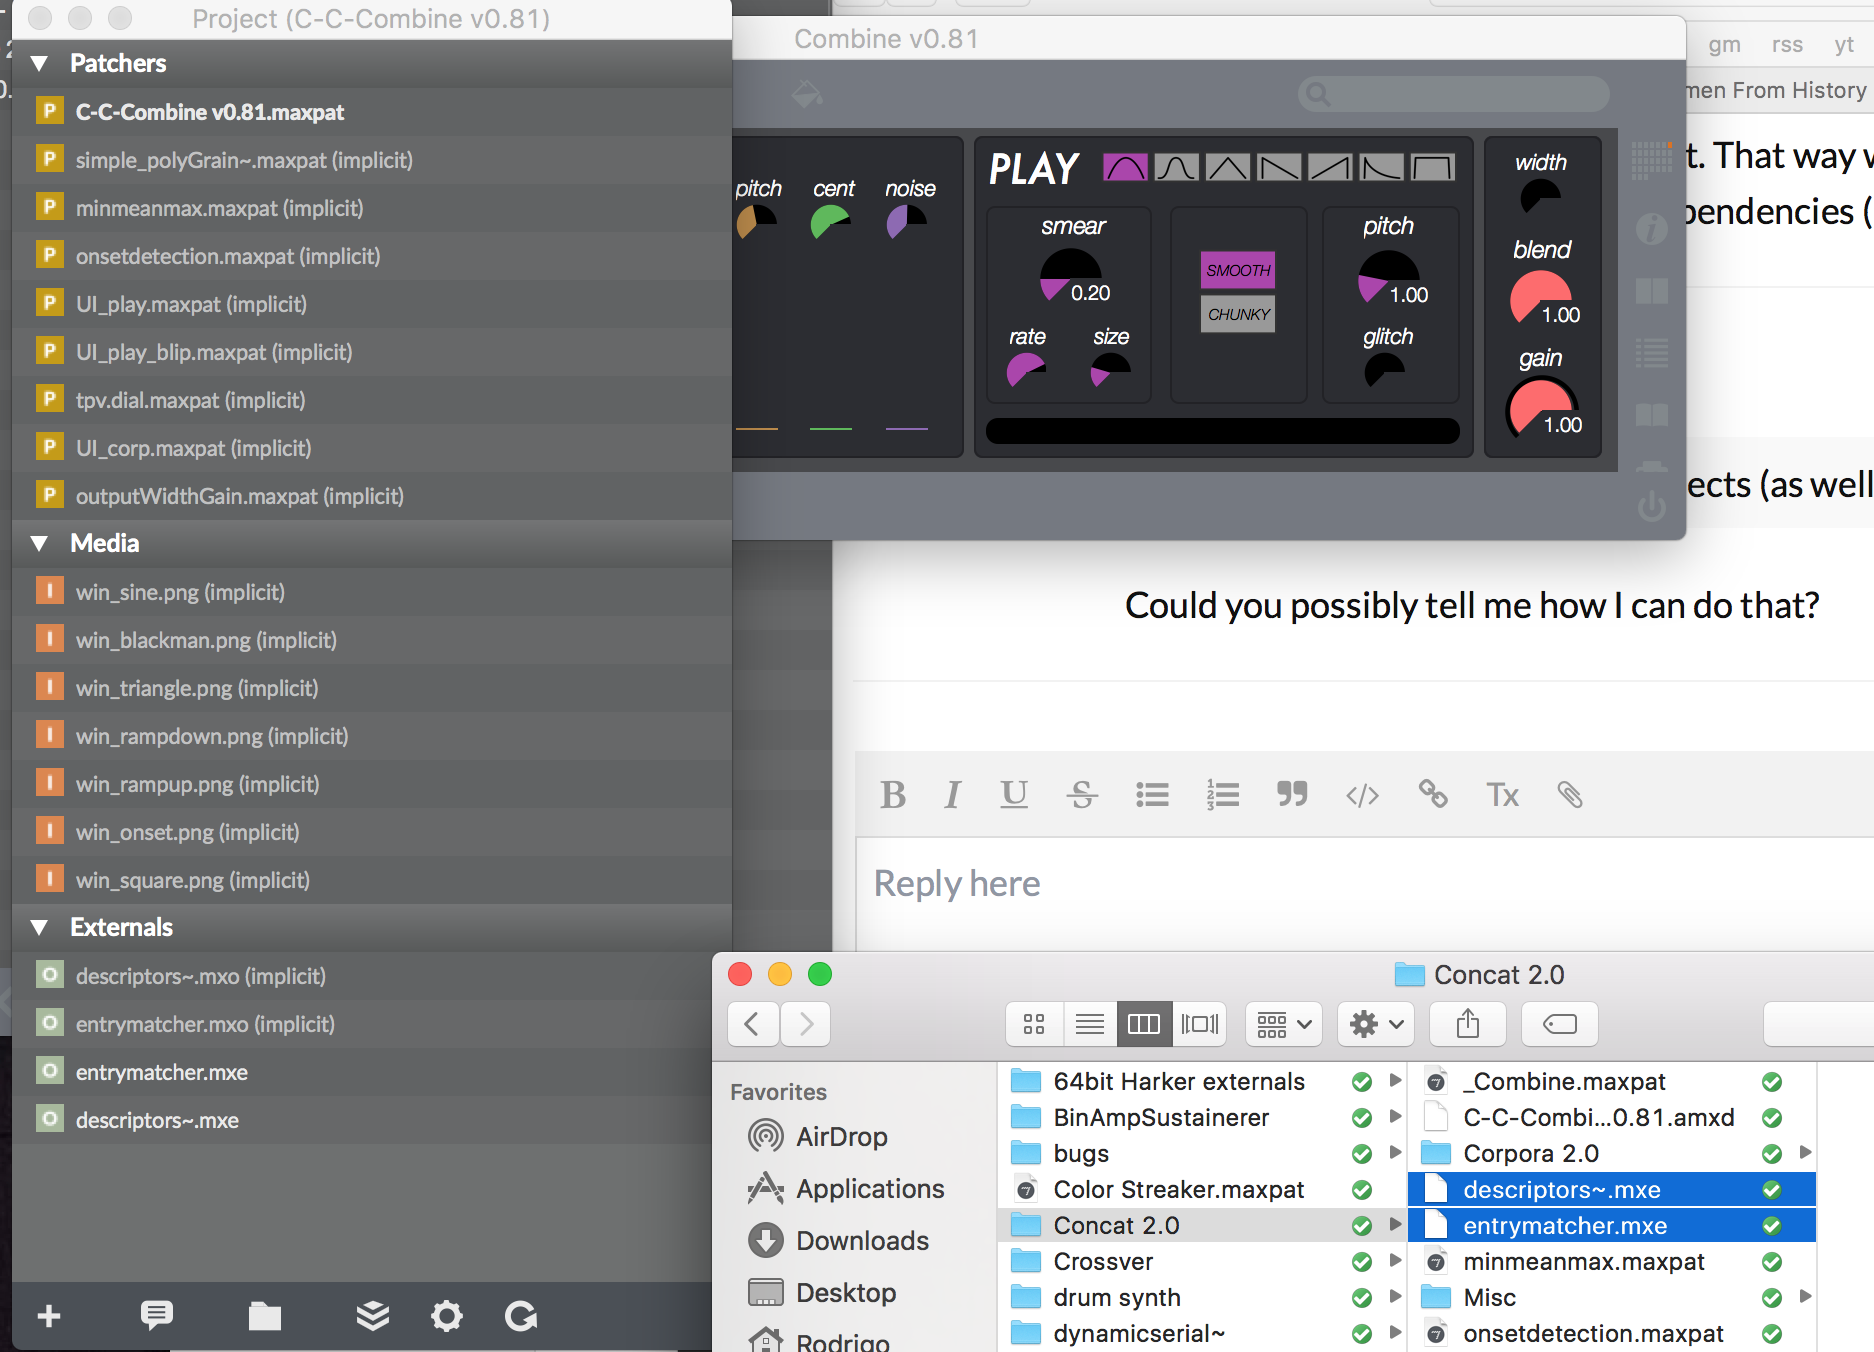1874x1352 pixels.
Task: Select win_sine.png (implicit) in Media
Action: click(372, 592)
